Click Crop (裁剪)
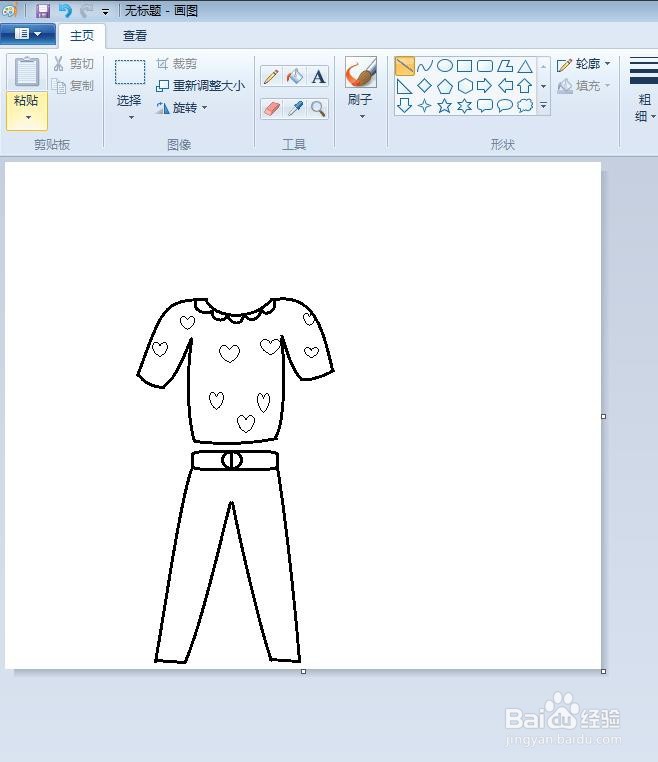Viewport: 658px width, 762px height. point(176,64)
